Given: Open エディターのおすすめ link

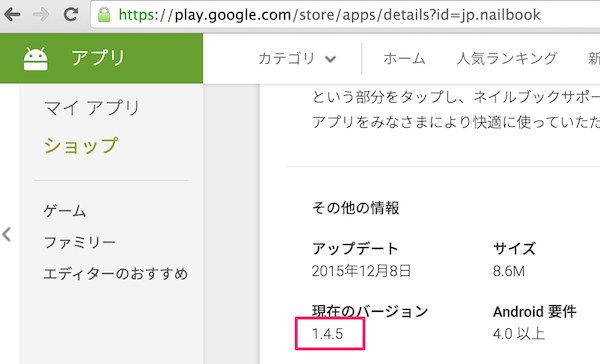Looking at the screenshot, I should click(x=116, y=274).
